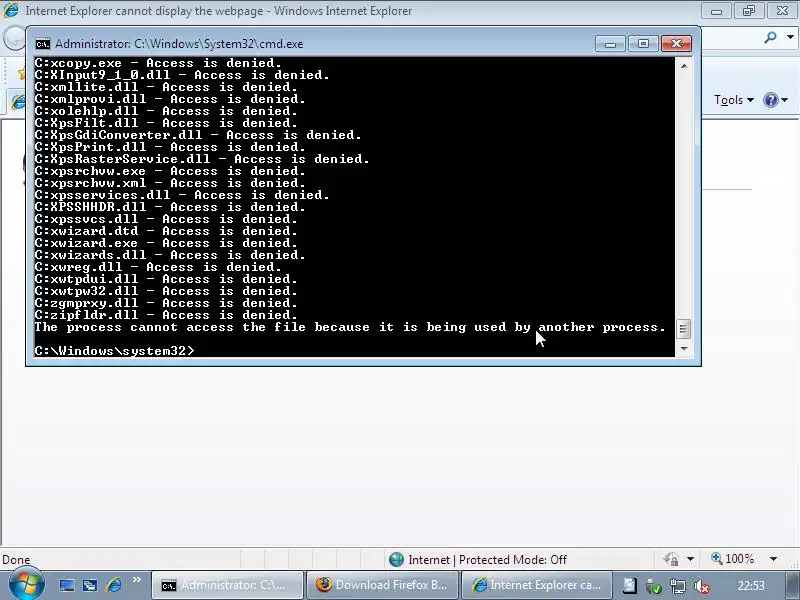Click the Internet Explorer logo in its title bar
The width and height of the screenshot is (800, 600).
pyautogui.click(x=11, y=10)
